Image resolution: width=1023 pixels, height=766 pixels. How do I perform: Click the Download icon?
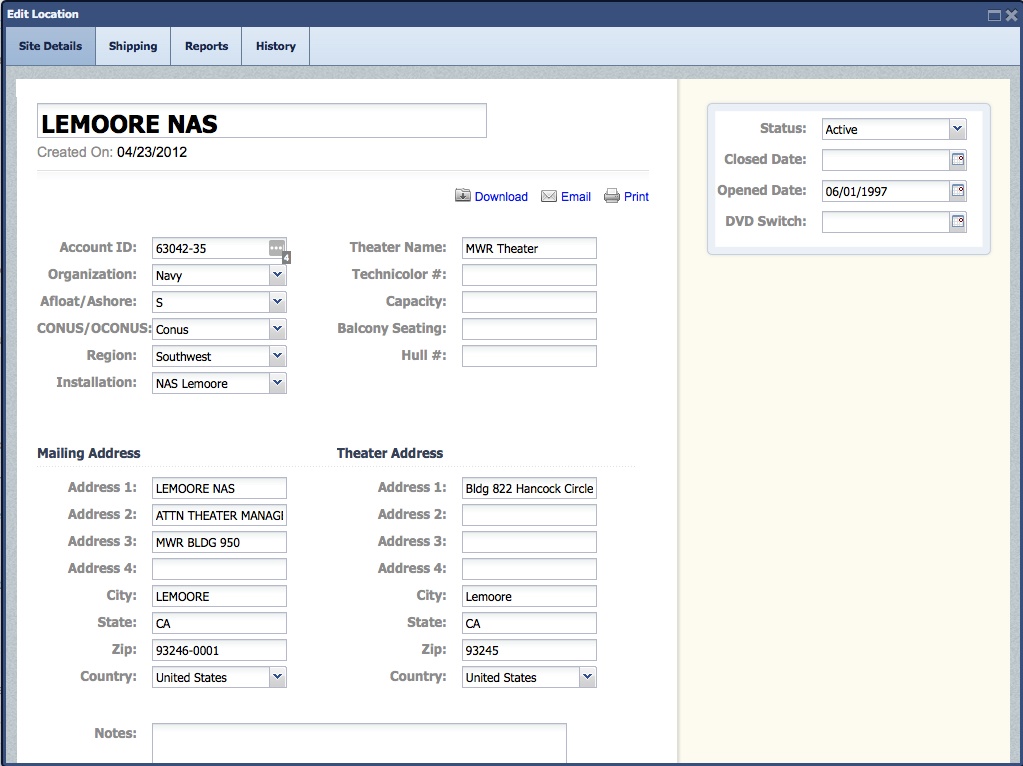click(463, 196)
